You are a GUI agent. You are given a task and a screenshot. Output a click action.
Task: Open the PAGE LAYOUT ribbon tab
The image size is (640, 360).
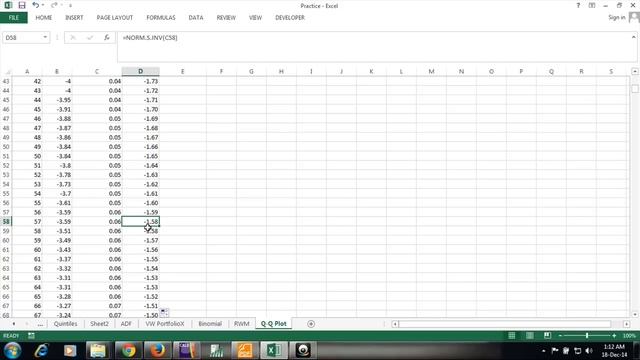coord(115,18)
